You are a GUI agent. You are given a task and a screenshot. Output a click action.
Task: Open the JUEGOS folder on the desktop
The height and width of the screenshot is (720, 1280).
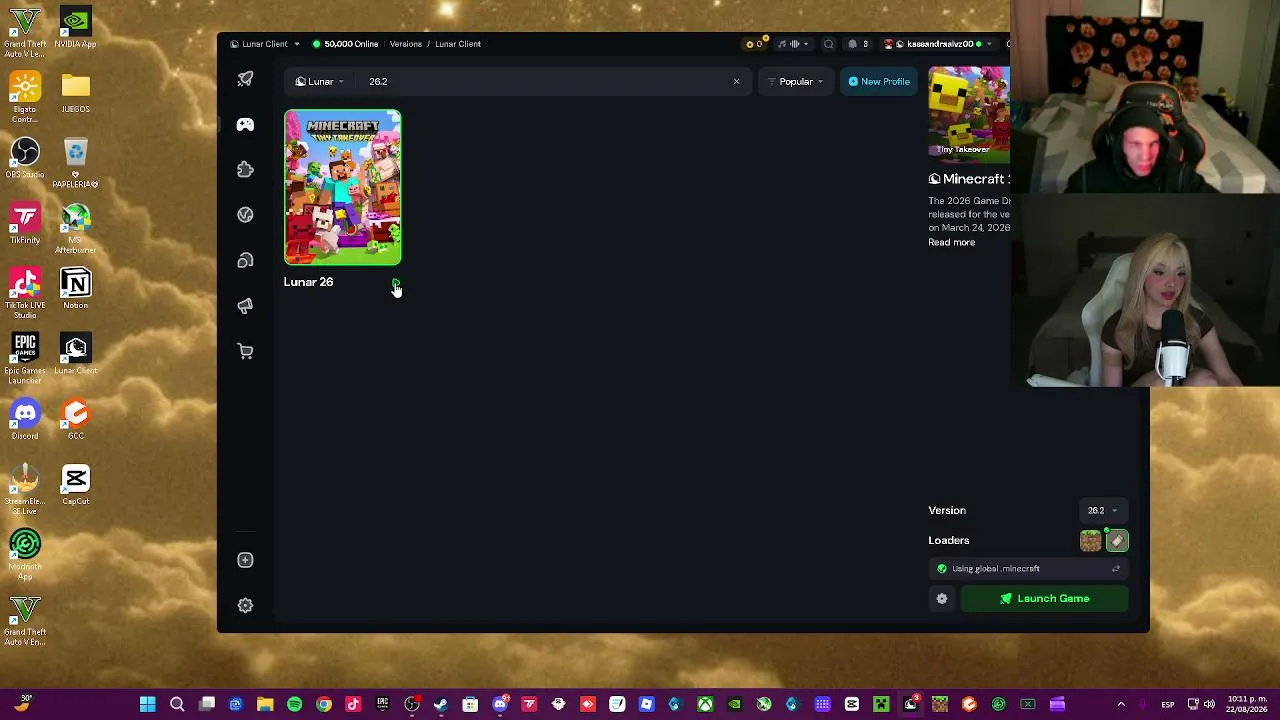click(x=76, y=92)
